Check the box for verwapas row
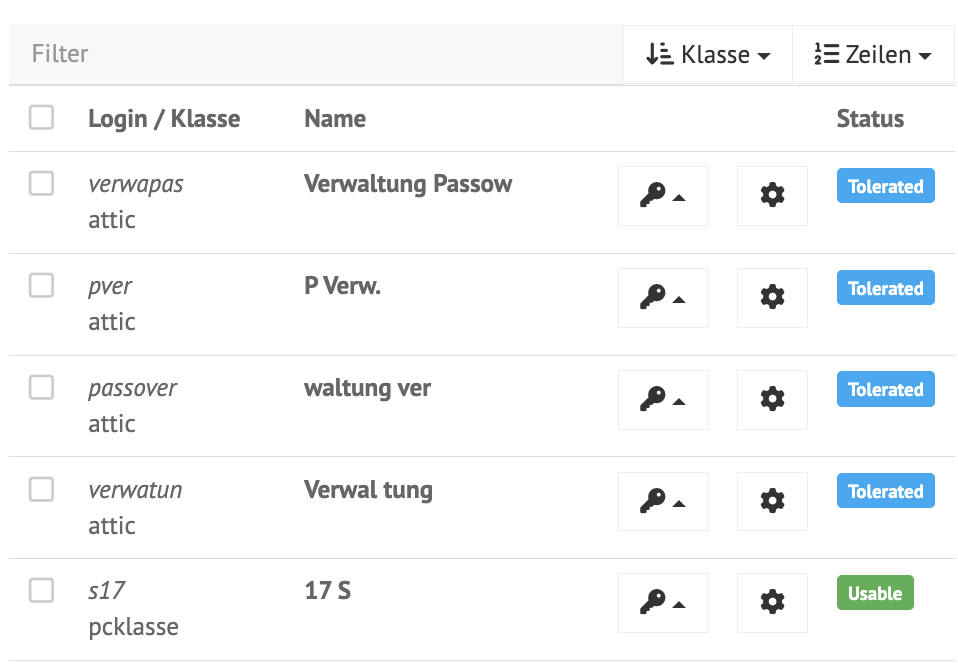958x672 pixels. [x=41, y=184]
